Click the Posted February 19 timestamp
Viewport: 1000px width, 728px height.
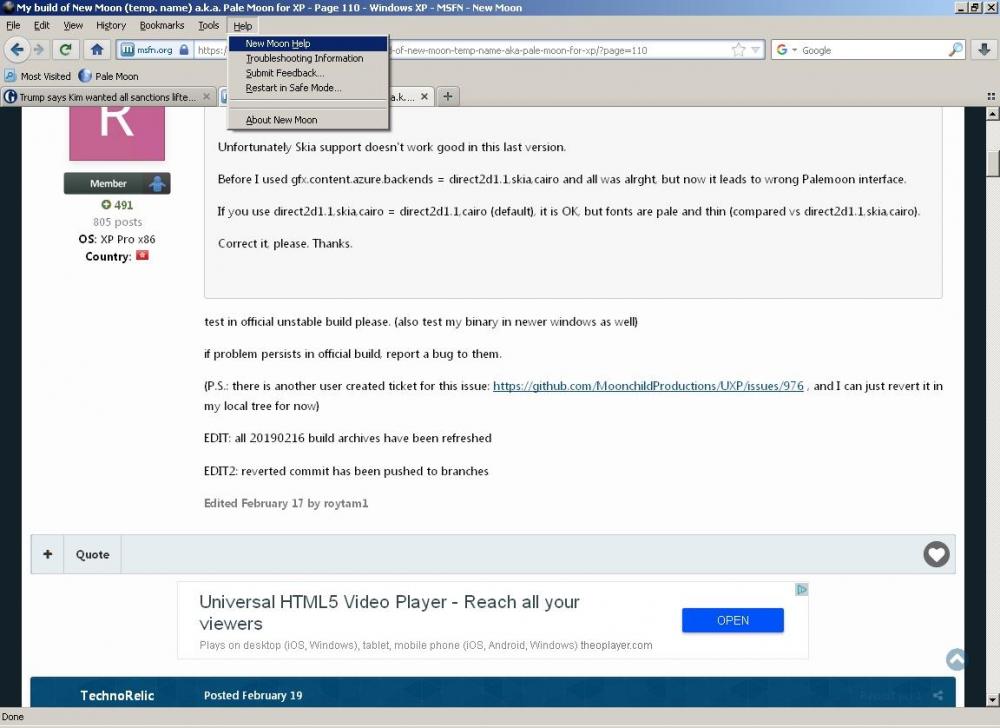click(253, 695)
